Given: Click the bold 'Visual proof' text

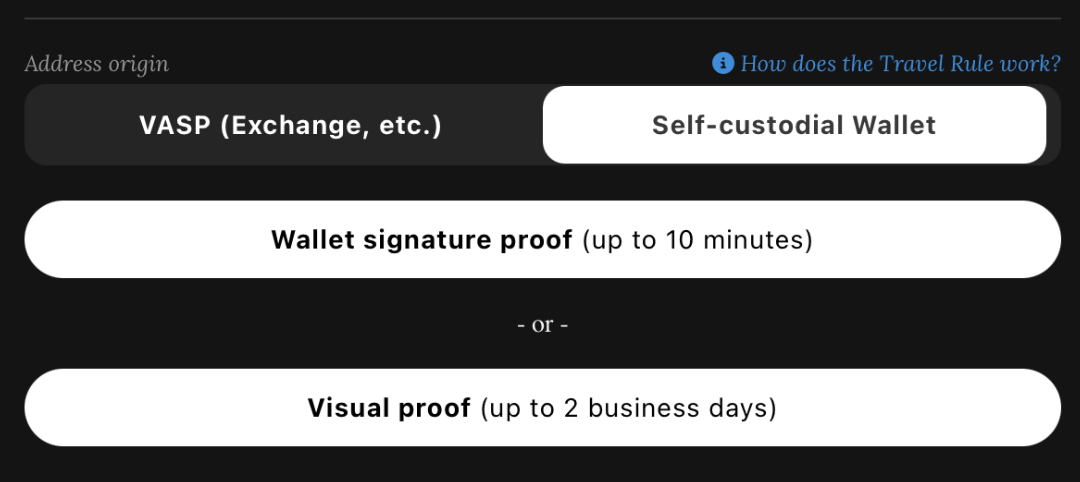Looking at the screenshot, I should (x=389, y=408).
